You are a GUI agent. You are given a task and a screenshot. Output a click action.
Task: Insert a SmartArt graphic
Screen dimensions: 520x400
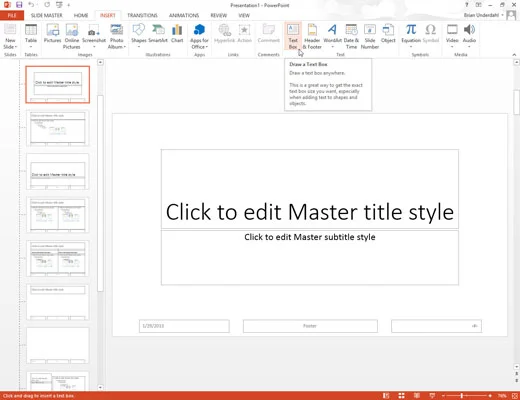coord(158,33)
